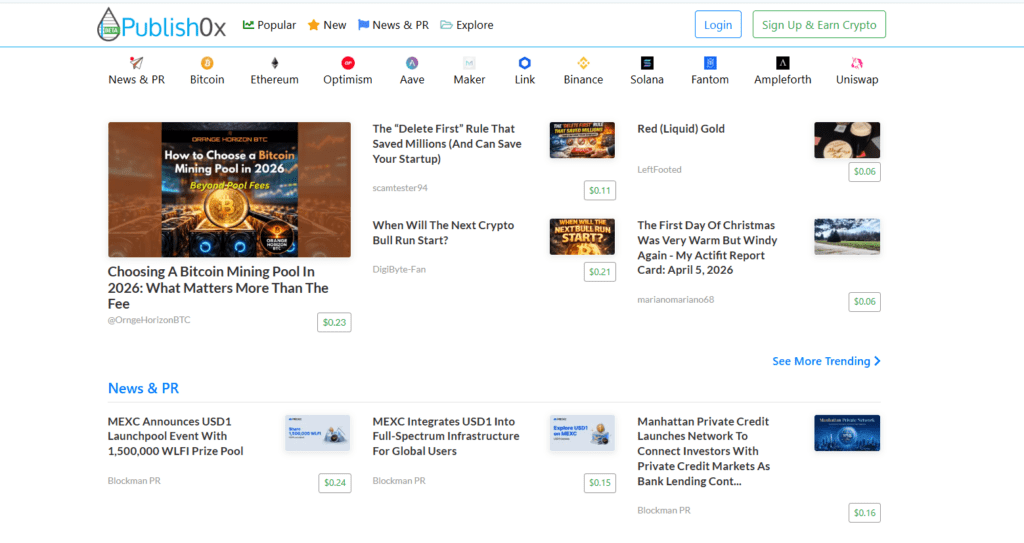Open the Popular menu item
Viewport: 1024px width, 543px height.
point(269,25)
